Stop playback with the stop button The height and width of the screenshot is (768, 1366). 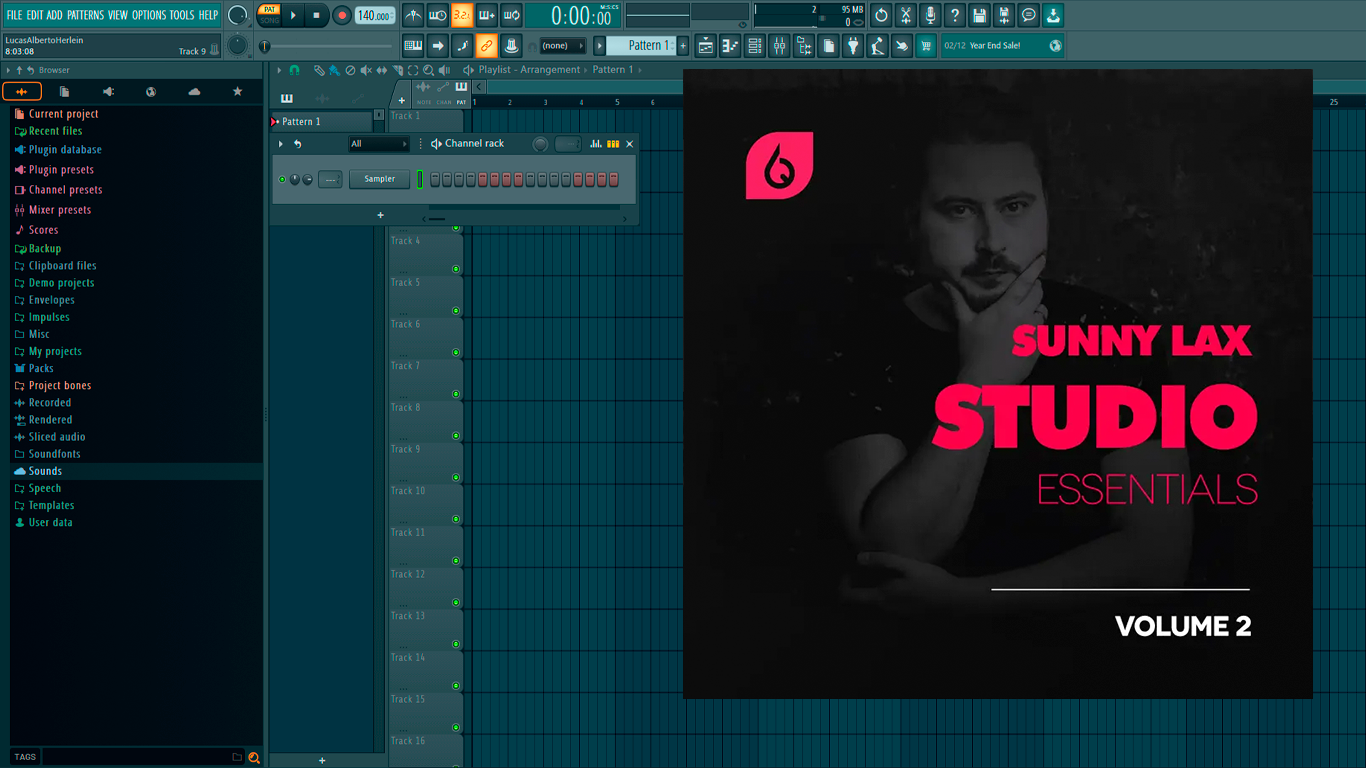pyautogui.click(x=317, y=15)
